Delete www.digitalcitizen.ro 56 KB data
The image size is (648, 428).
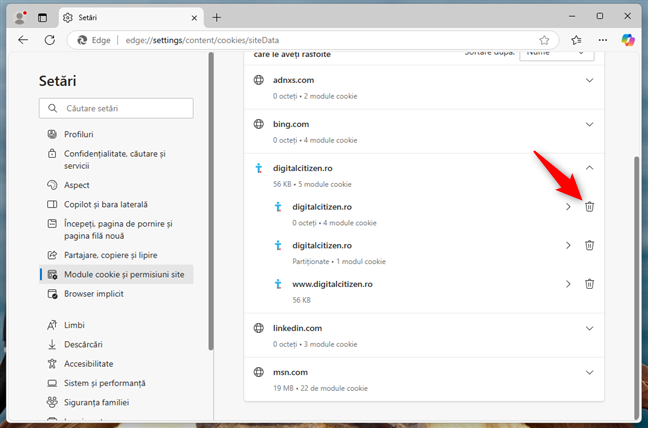click(x=589, y=284)
